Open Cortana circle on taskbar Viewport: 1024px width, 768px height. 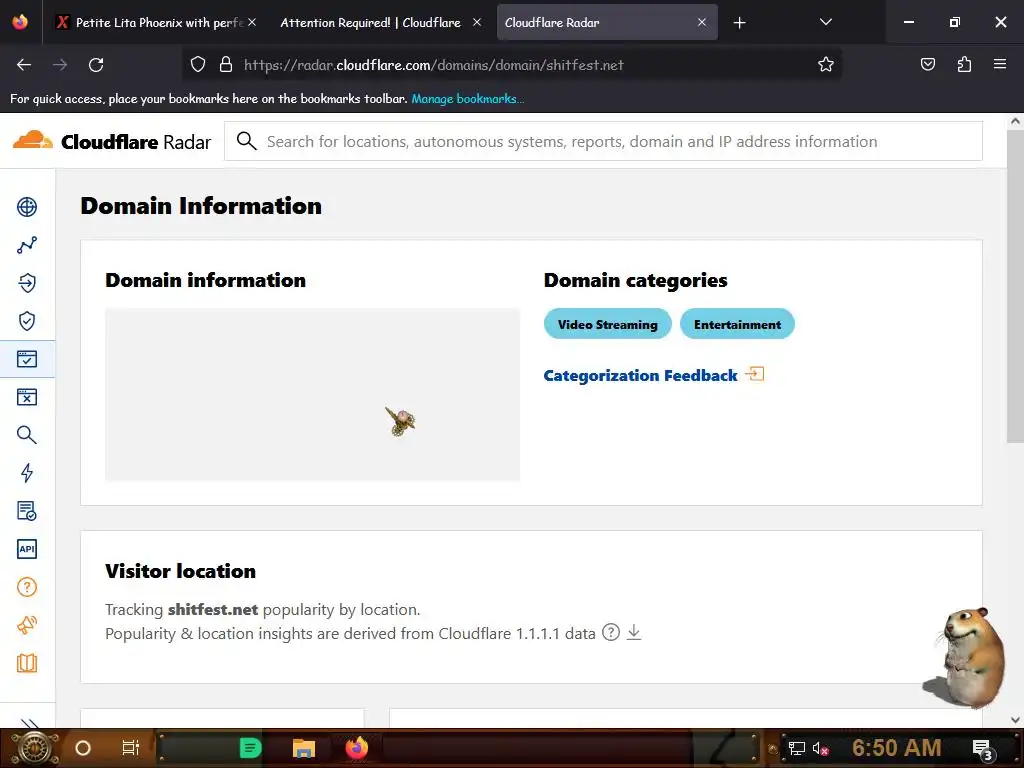83,748
